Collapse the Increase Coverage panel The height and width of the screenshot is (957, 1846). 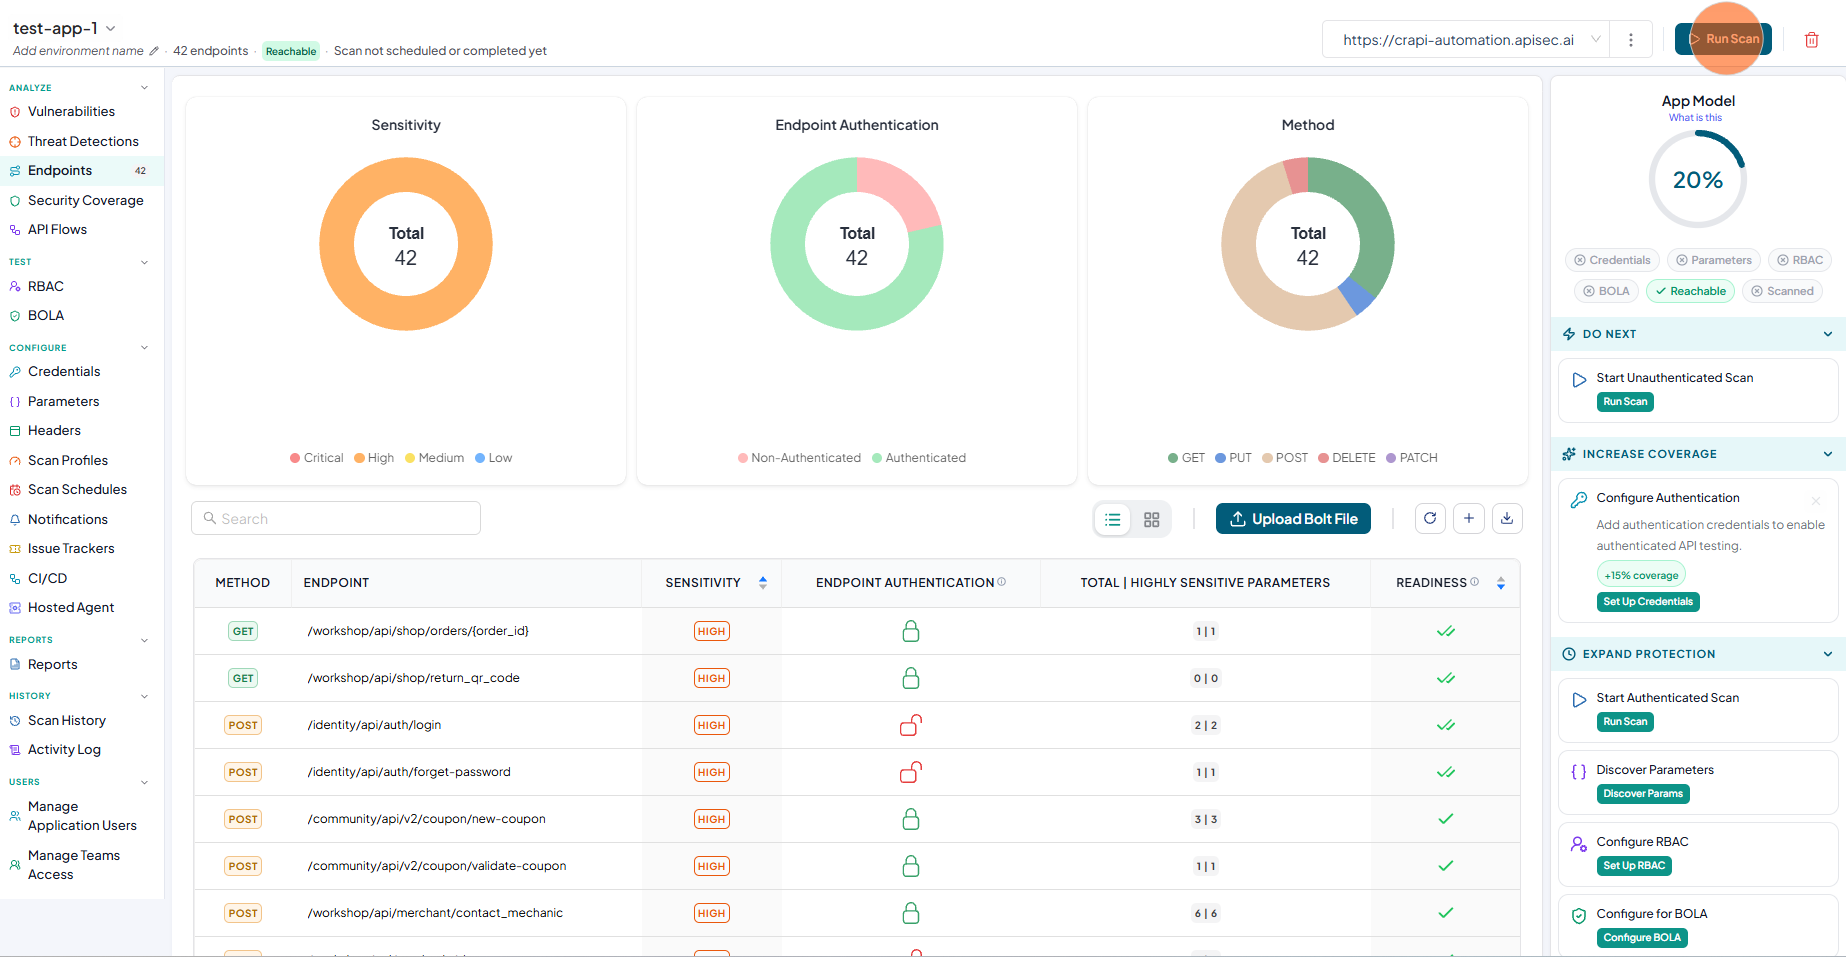1828,454
